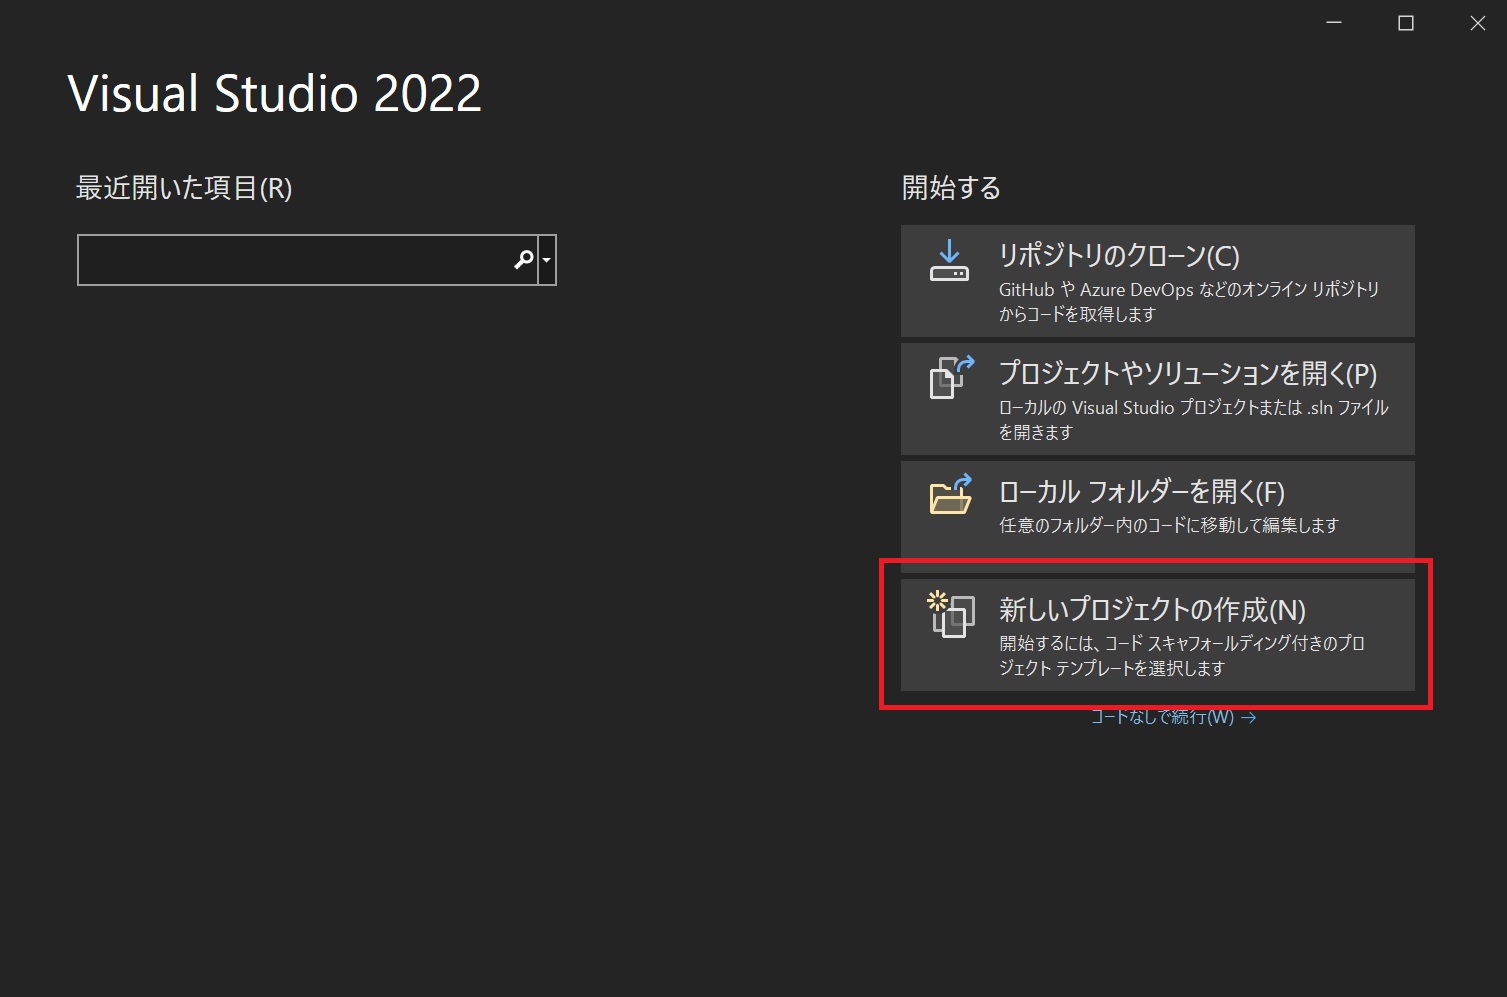Screen dimensions: 1507x997
Task: Select プロジェクトやソリューションを開く(P) title
Action: [x=1188, y=373]
